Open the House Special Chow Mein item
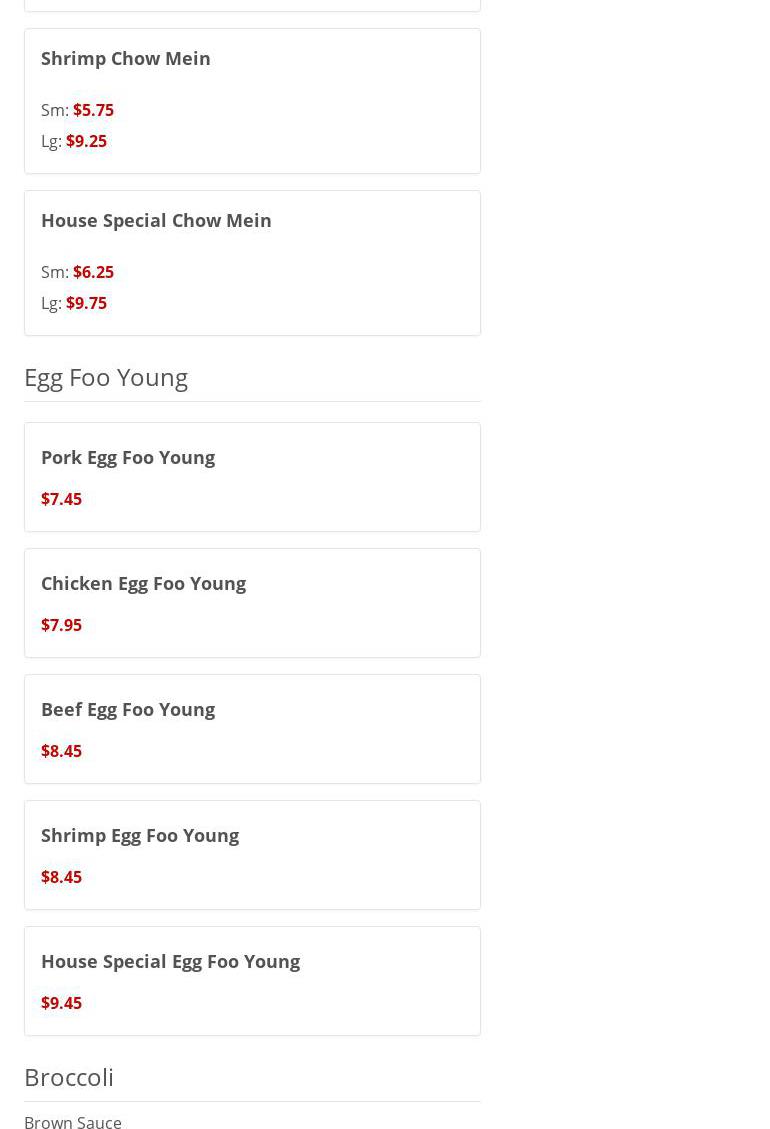Screen dimensions: 770x1129 pyautogui.click(x=156, y=220)
